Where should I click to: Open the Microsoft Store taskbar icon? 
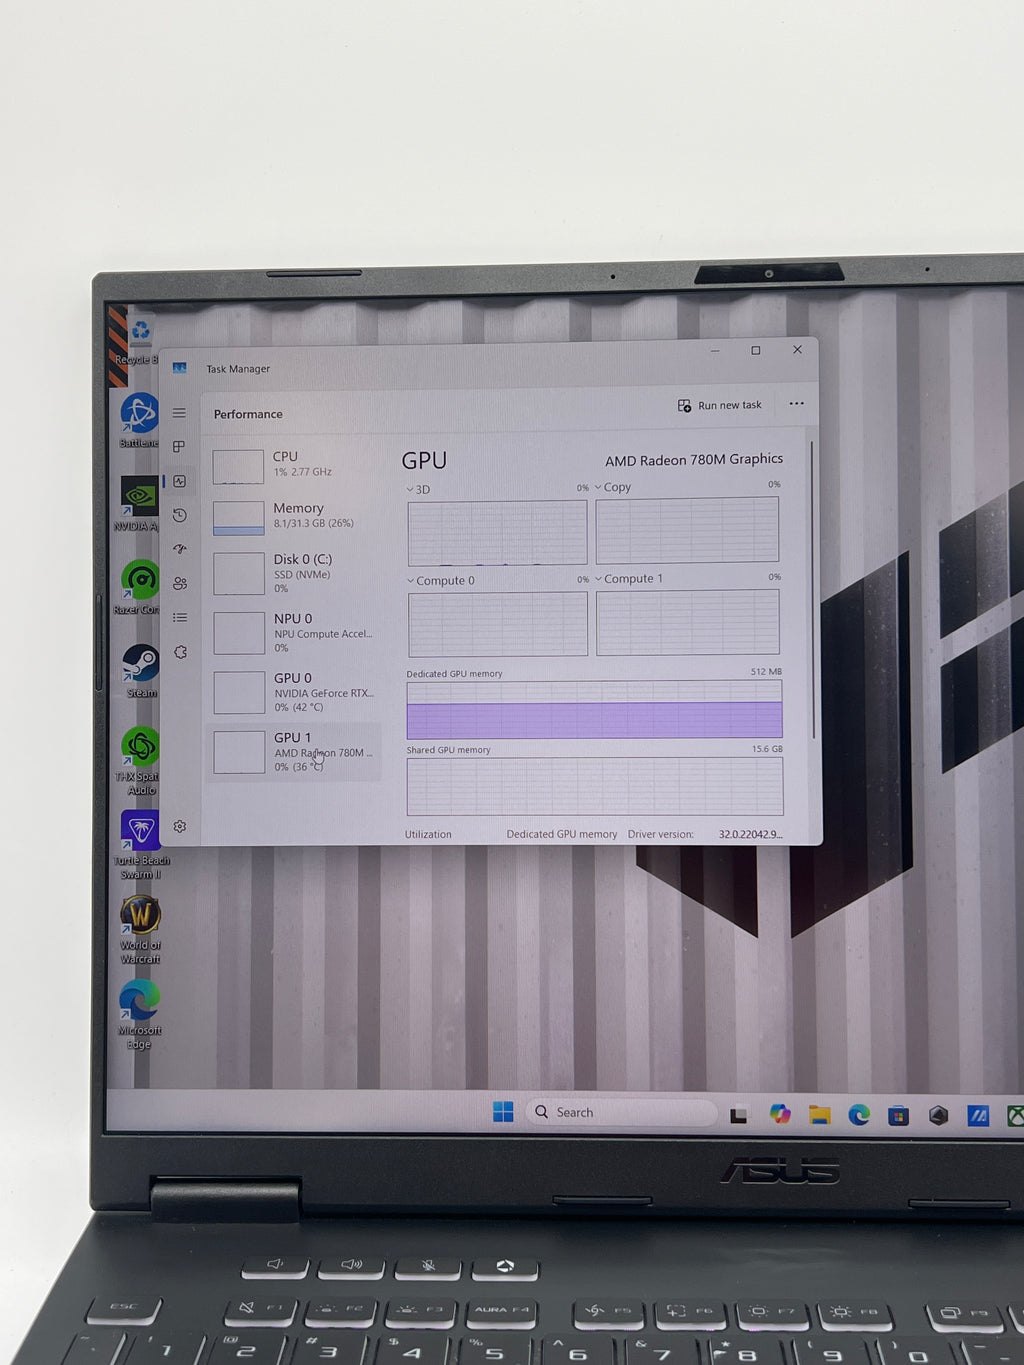898,1115
